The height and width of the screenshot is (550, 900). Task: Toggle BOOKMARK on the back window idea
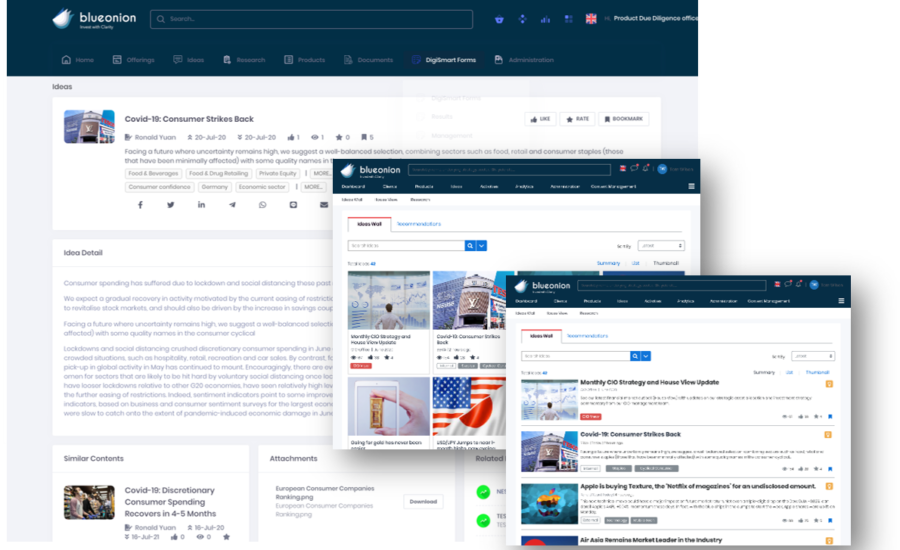click(623, 119)
